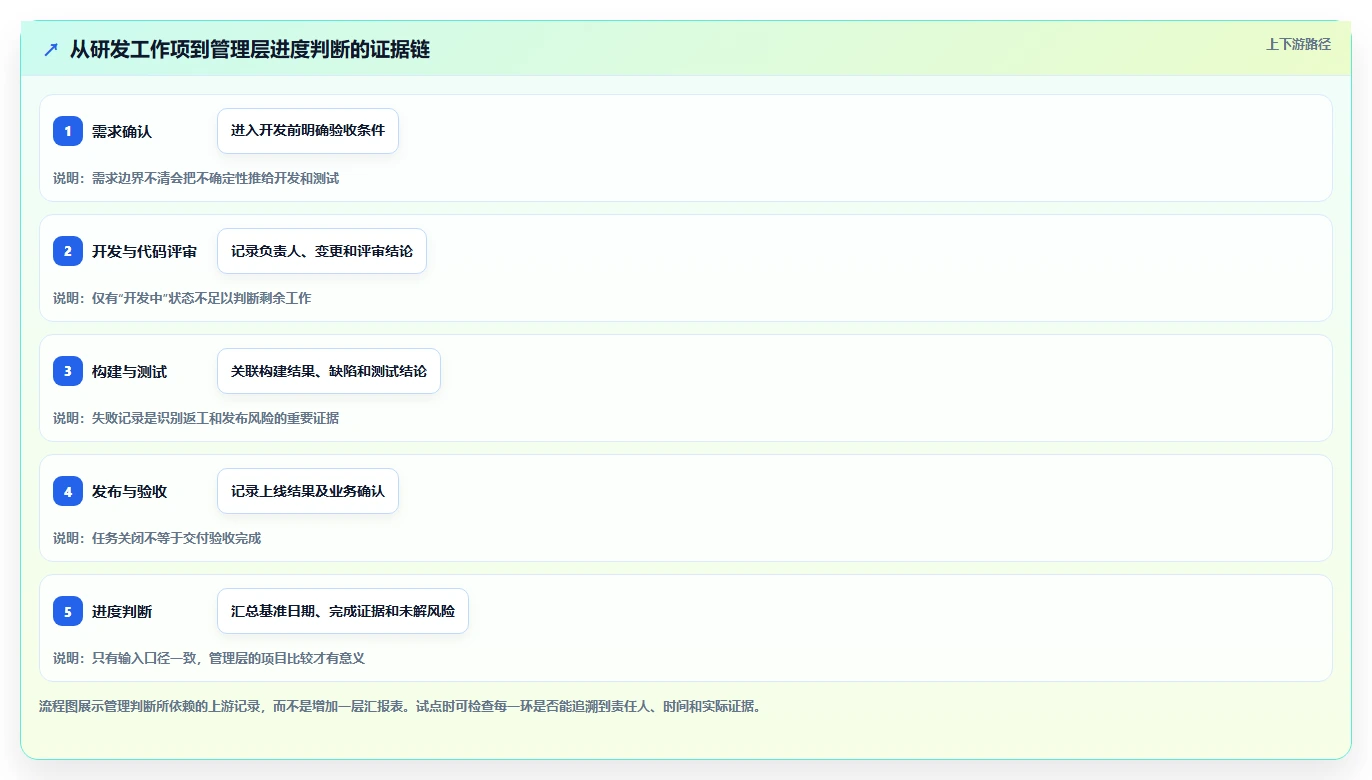Click the arrow icon beside the title
The image size is (1372, 780).
tap(51, 49)
